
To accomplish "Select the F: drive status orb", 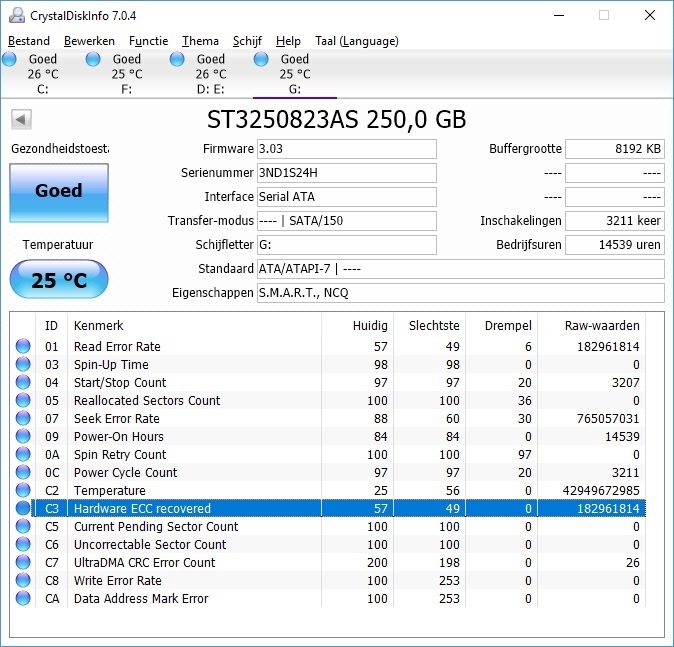I will click(x=93, y=59).
